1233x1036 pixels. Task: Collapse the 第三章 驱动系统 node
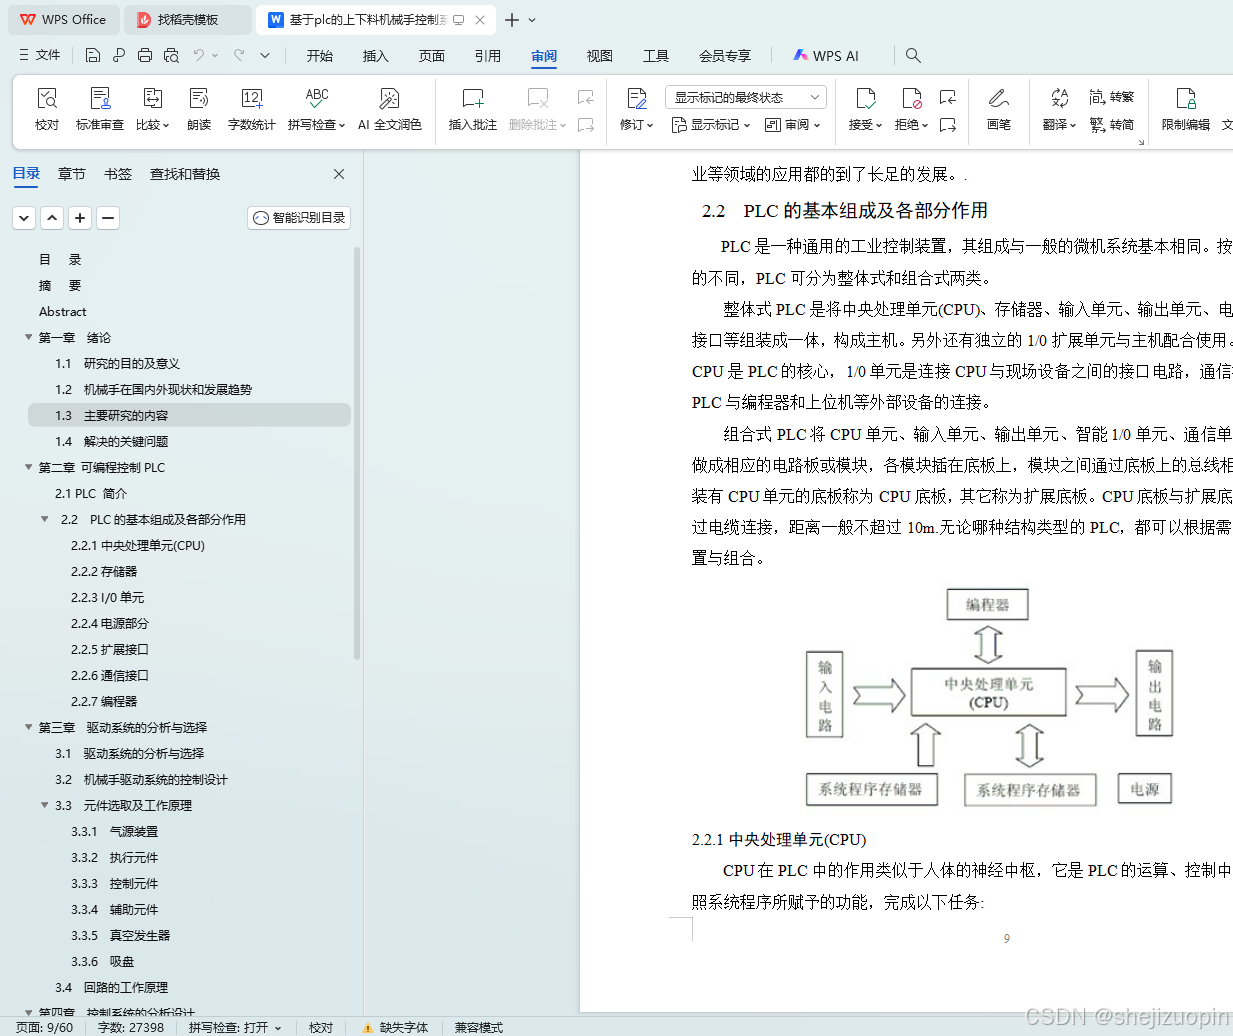29,727
